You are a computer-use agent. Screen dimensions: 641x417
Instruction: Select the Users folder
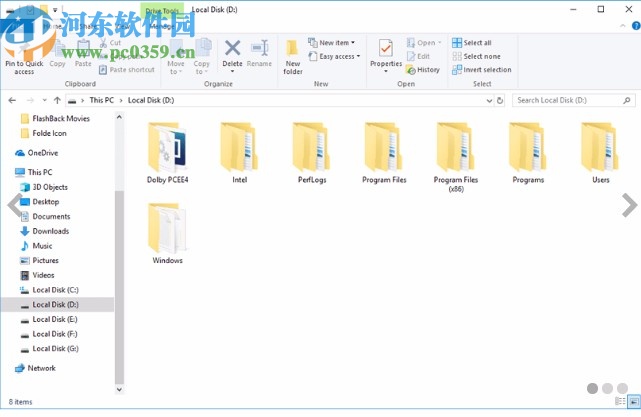coord(601,153)
